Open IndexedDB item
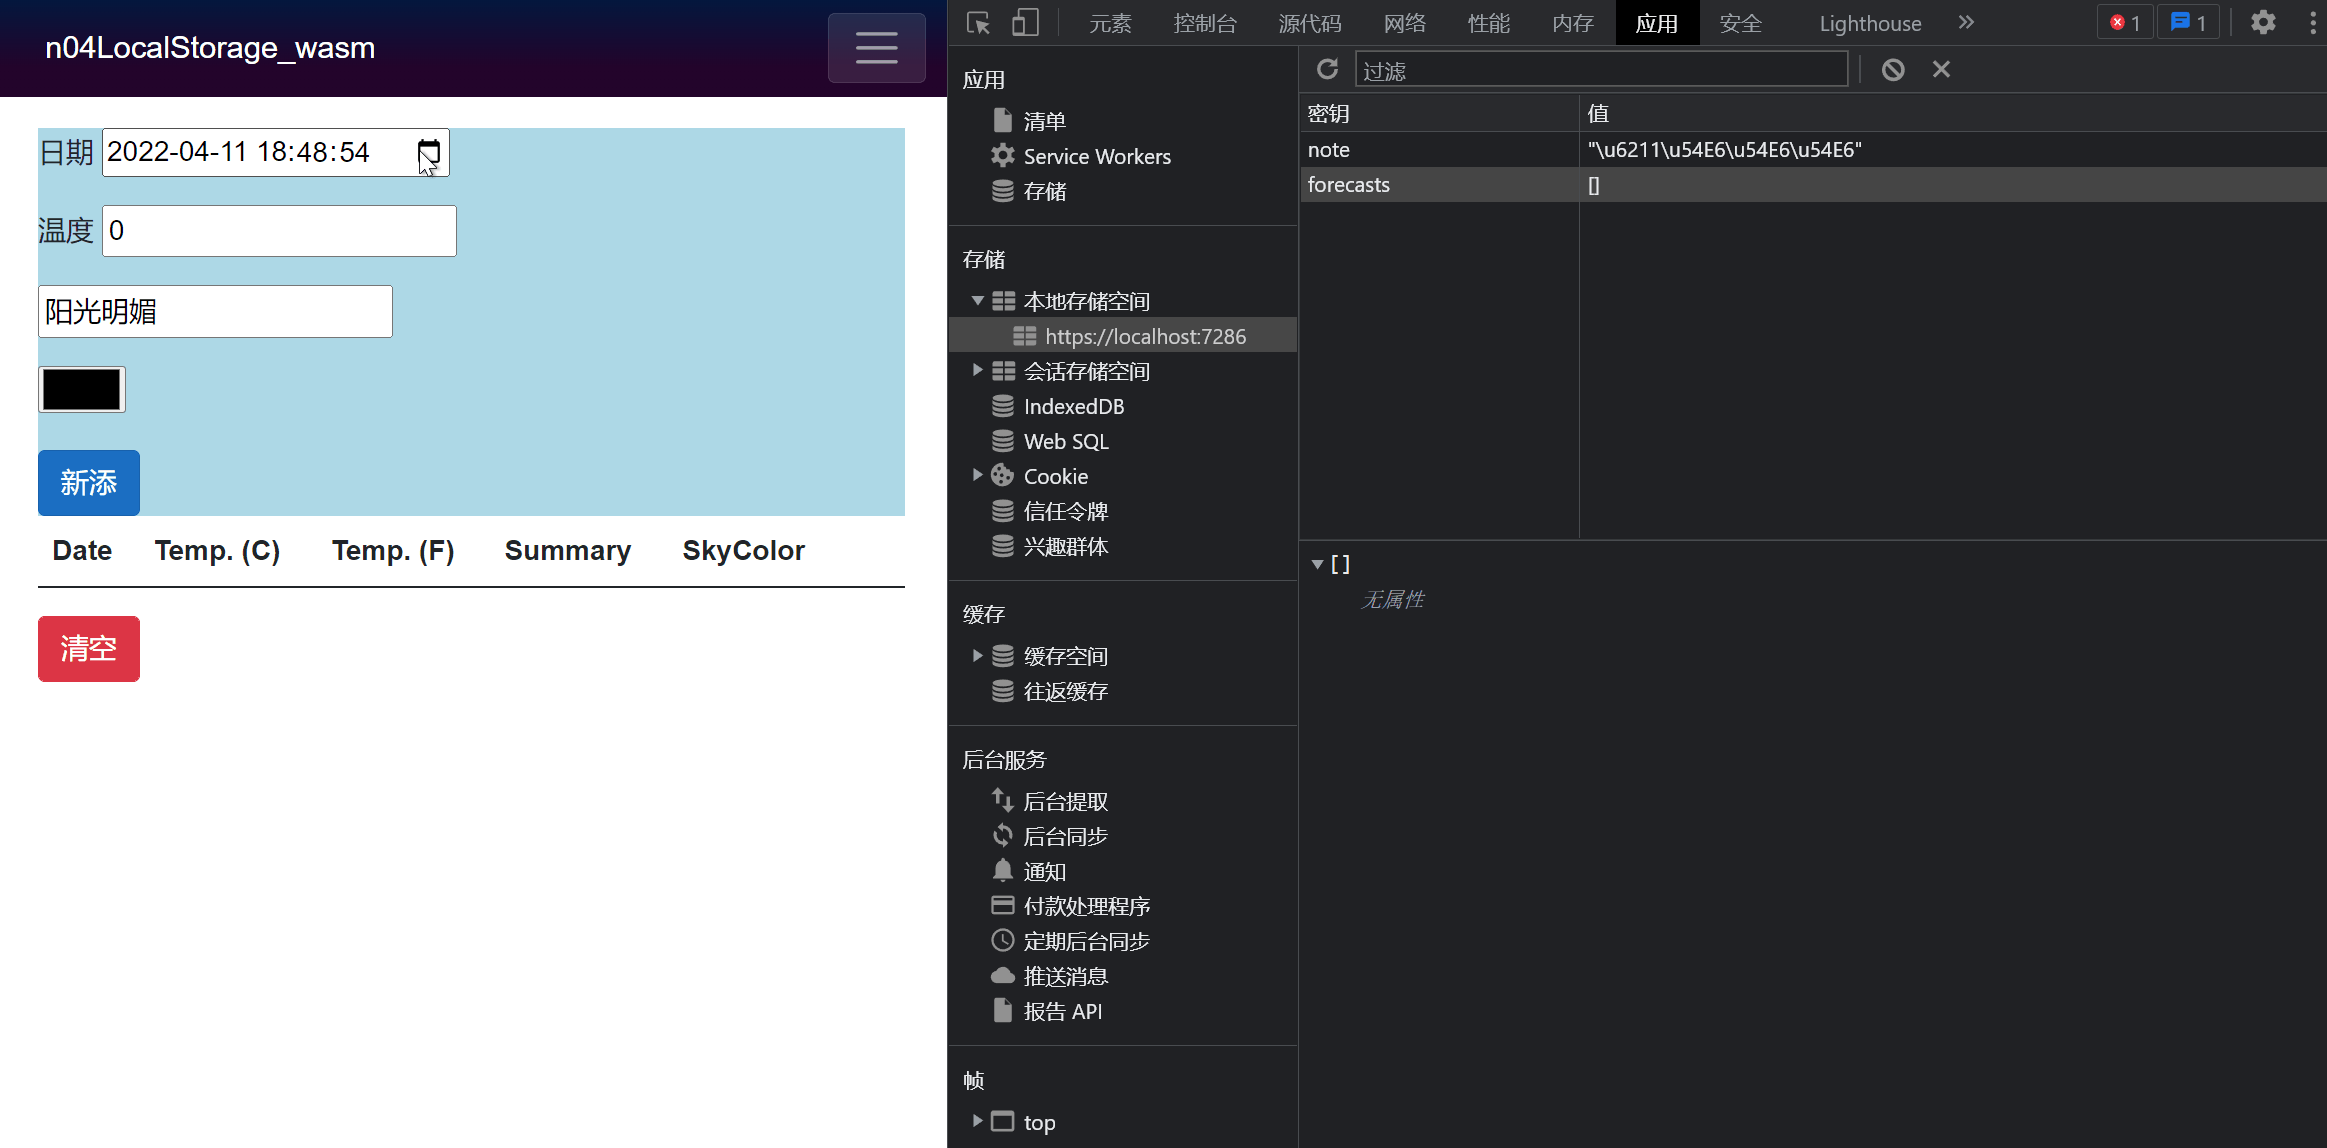The image size is (2327, 1148). pos(1073,406)
